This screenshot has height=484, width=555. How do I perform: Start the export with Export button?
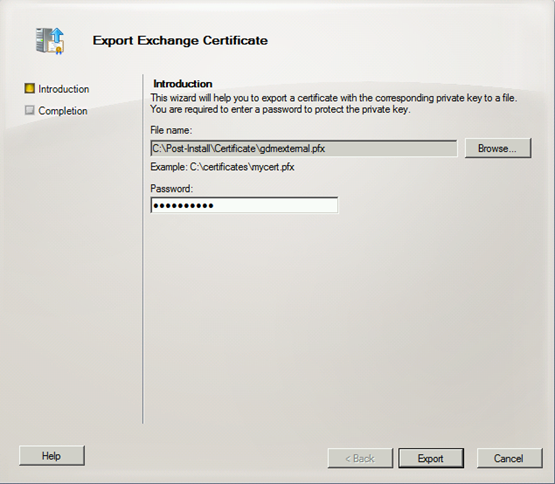pos(431,458)
